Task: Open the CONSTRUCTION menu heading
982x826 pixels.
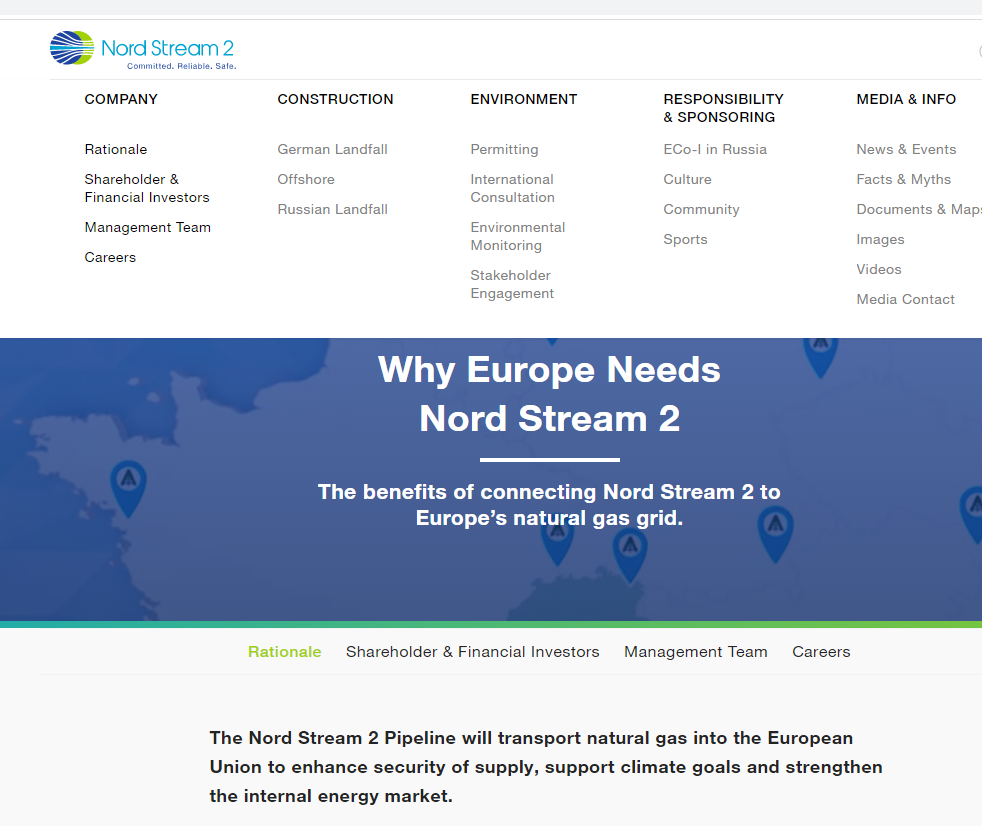Action: point(335,99)
